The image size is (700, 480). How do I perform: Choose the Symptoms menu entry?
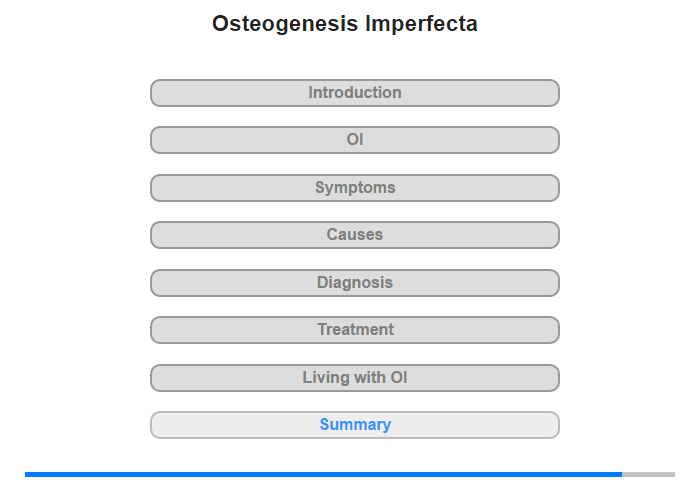coord(354,188)
